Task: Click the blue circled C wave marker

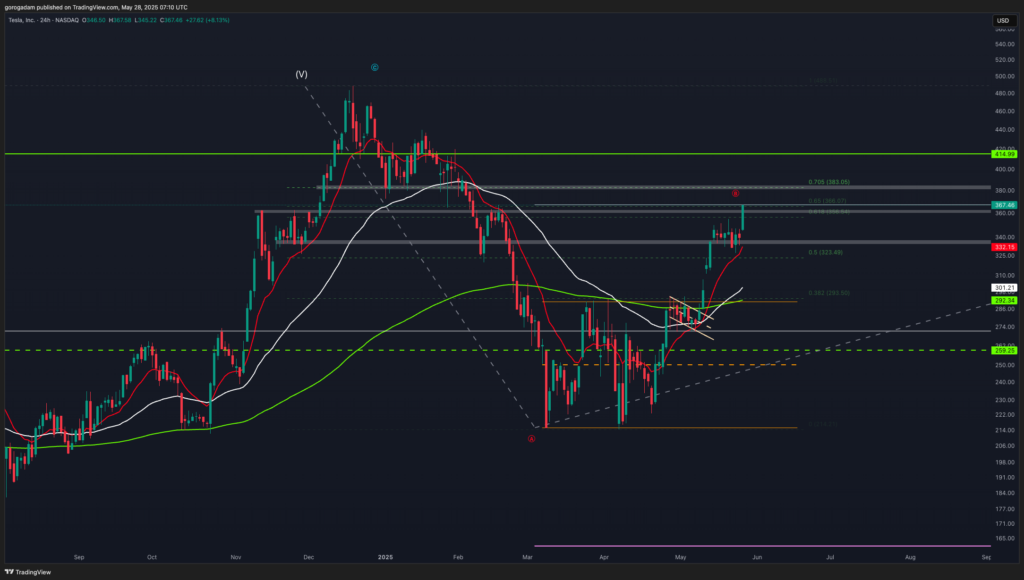Action: pos(374,68)
